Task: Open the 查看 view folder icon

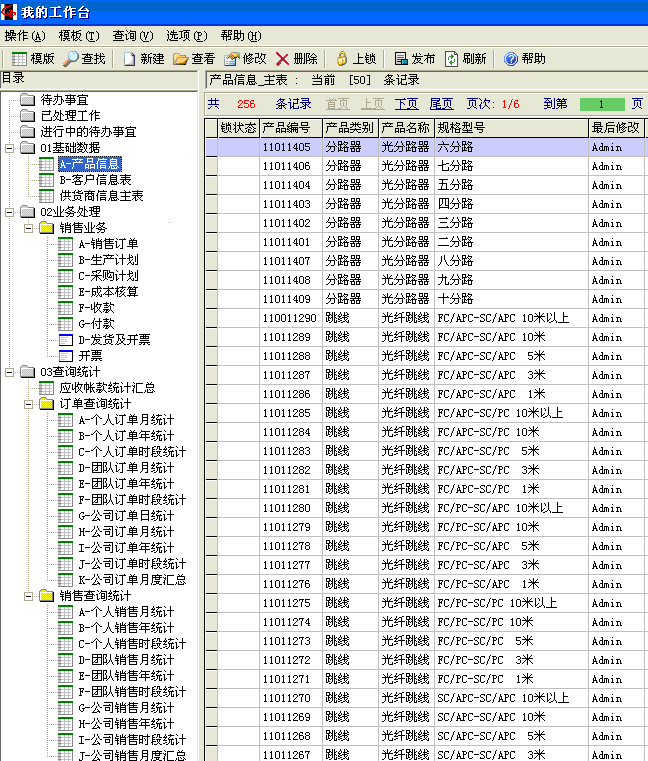Action: coord(180,59)
